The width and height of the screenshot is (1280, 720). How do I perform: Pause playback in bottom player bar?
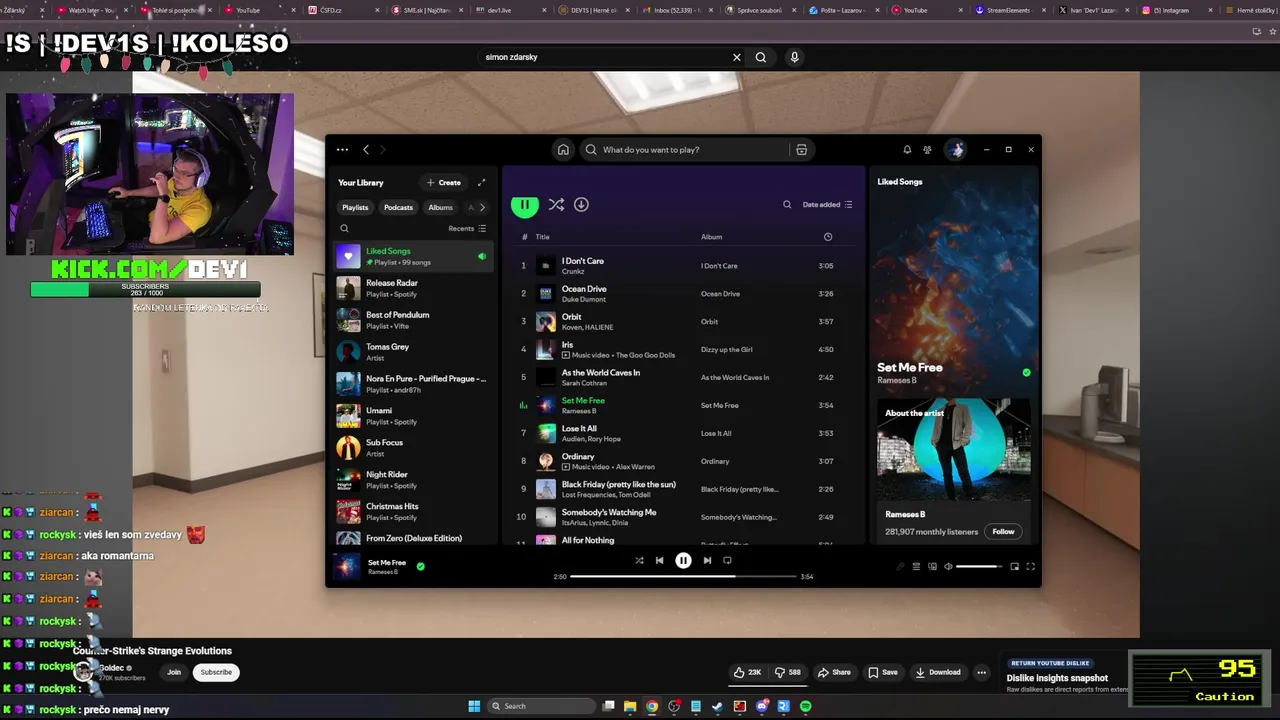[683, 561]
